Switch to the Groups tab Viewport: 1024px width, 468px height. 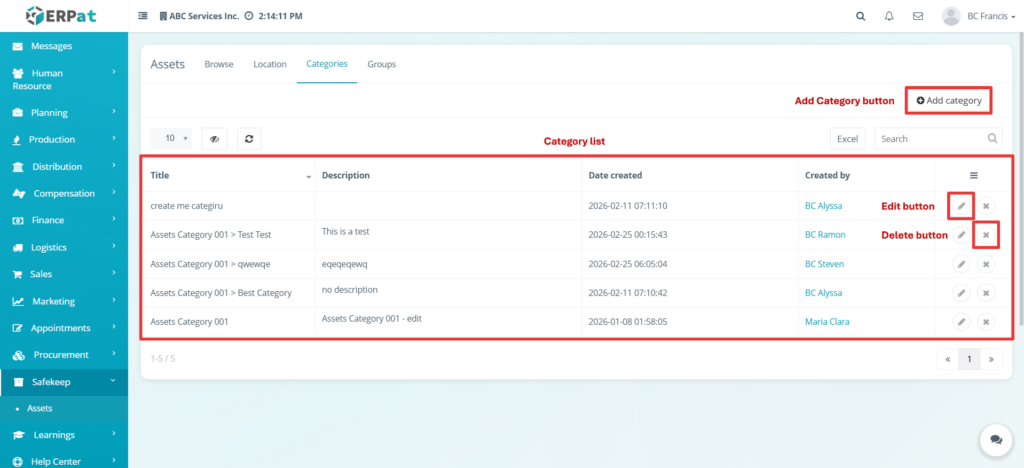click(x=381, y=64)
